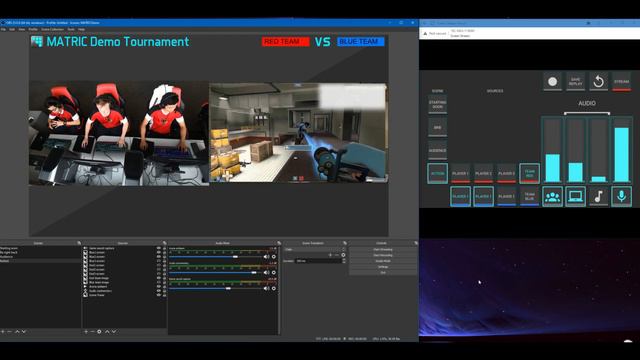Add a new scene with plus icon
Viewport: 640px width, 360px height.
[3, 331]
